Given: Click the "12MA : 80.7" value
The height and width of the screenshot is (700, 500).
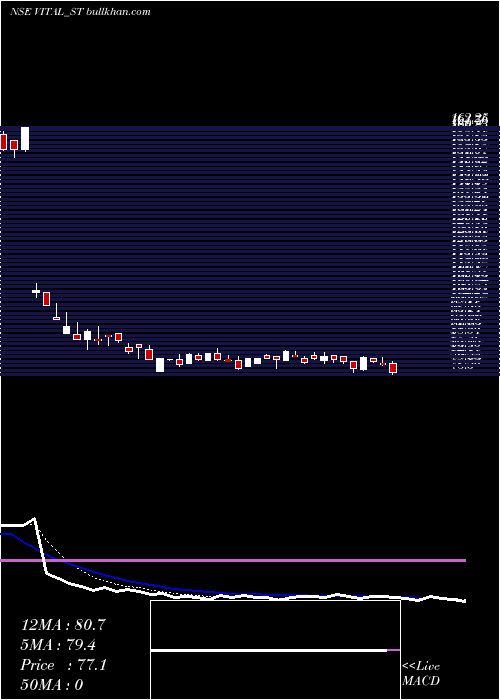Looking at the screenshot, I should [63, 625].
